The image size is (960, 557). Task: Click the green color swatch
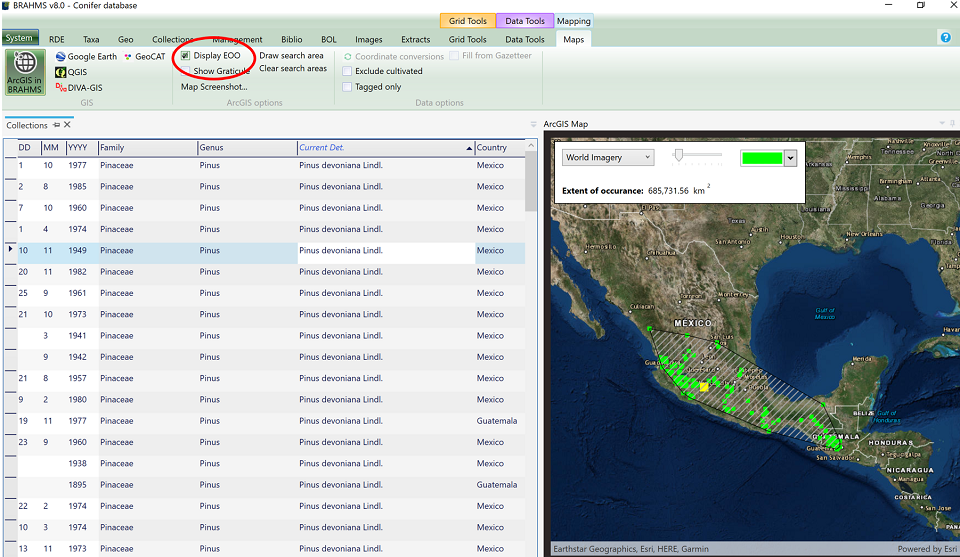(762, 158)
